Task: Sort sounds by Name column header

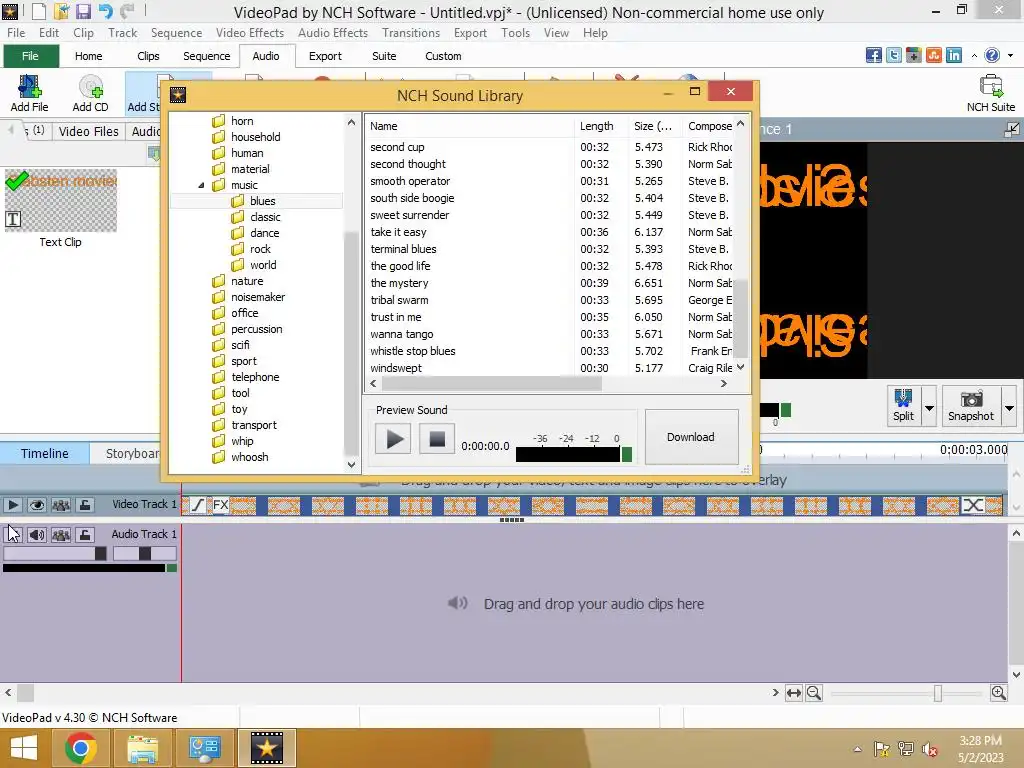Action: tap(469, 126)
